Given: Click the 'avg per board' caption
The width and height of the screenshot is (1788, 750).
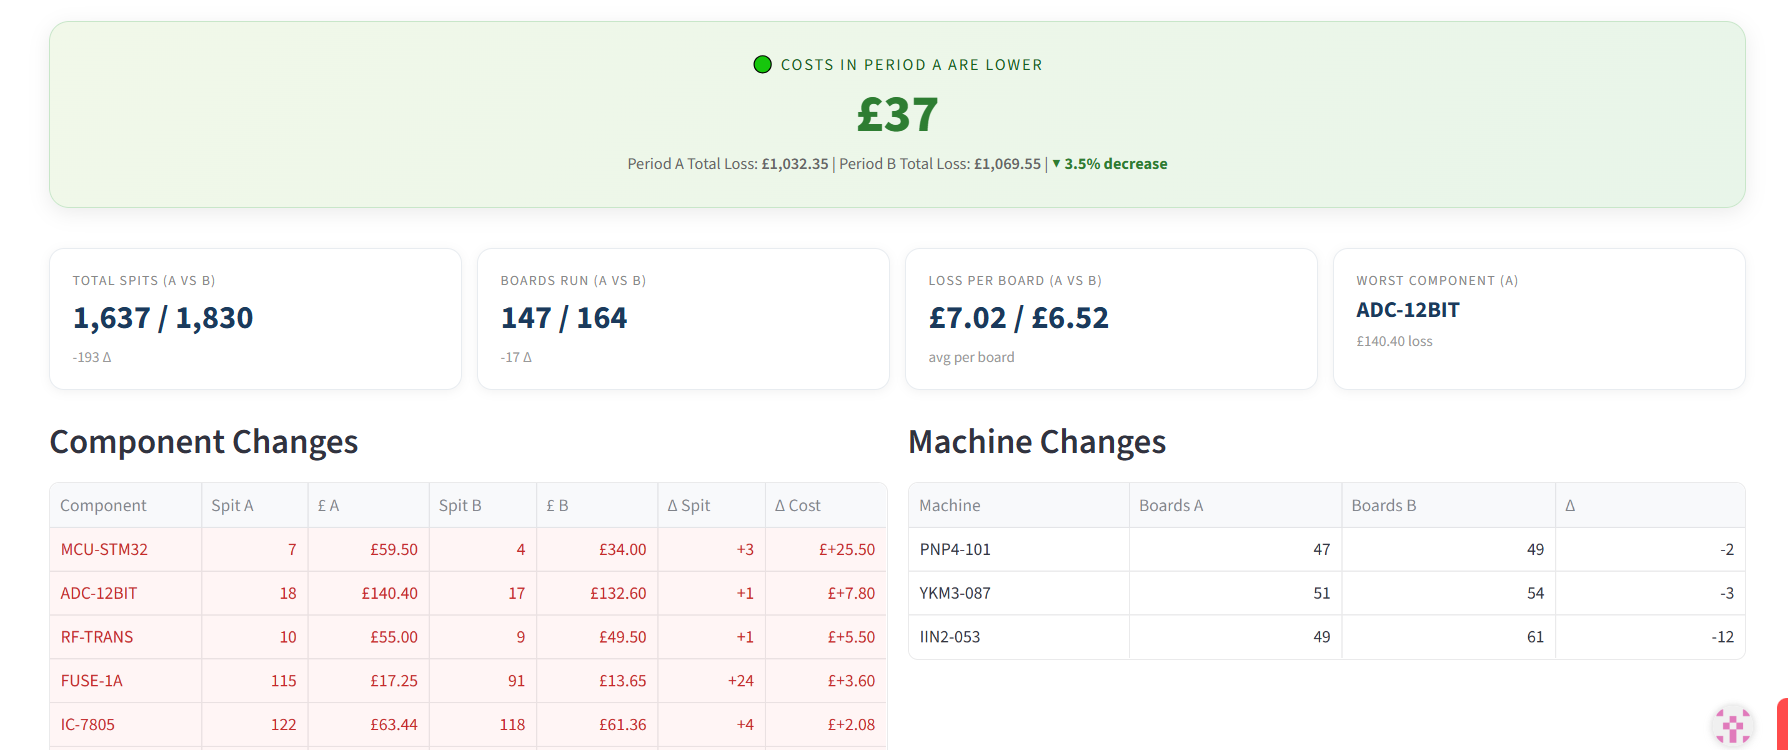Looking at the screenshot, I should [x=971, y=357].
